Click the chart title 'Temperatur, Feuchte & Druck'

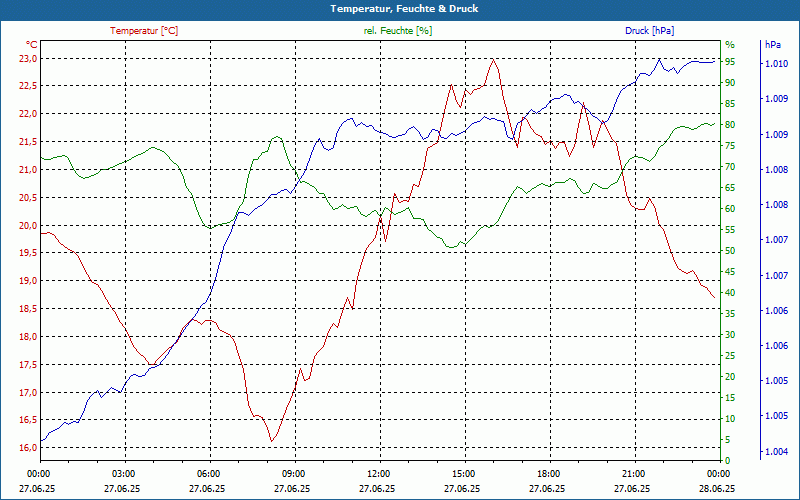click(404, 9)
